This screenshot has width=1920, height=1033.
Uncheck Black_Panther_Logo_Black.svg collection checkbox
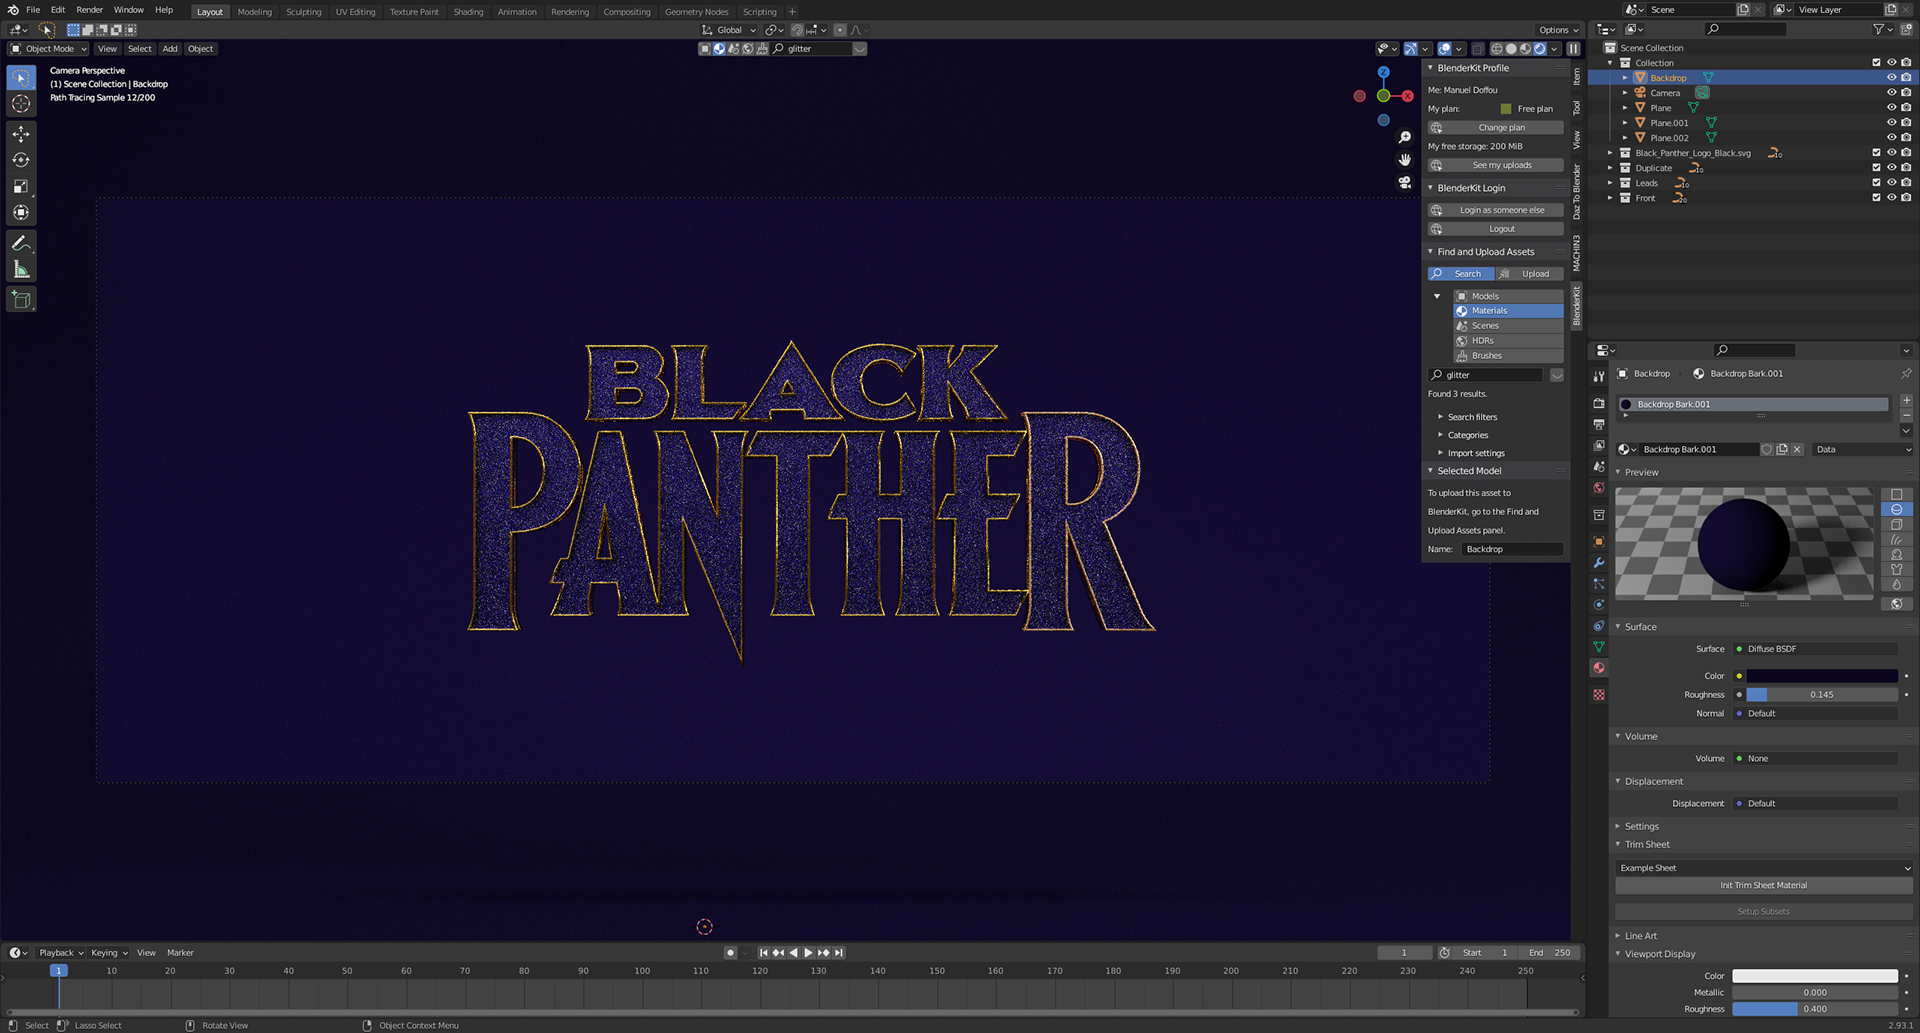point(1876,152)
